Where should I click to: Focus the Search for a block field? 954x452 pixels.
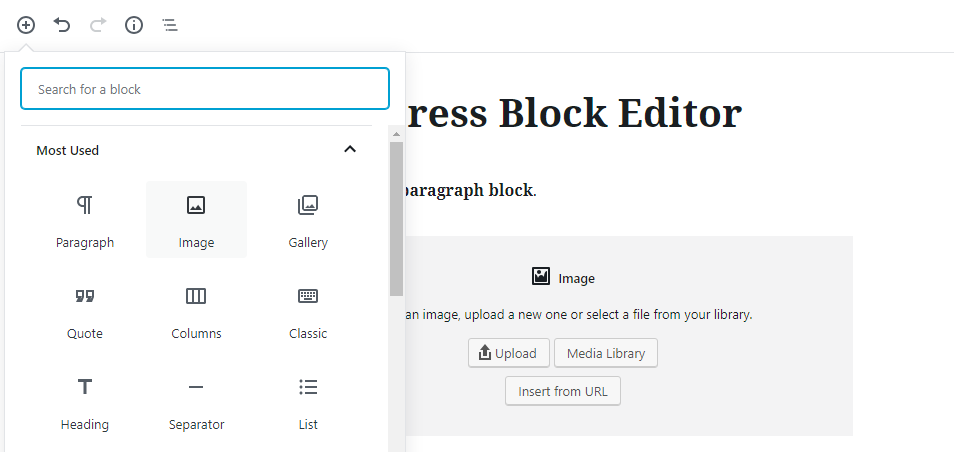pos(205,89)
